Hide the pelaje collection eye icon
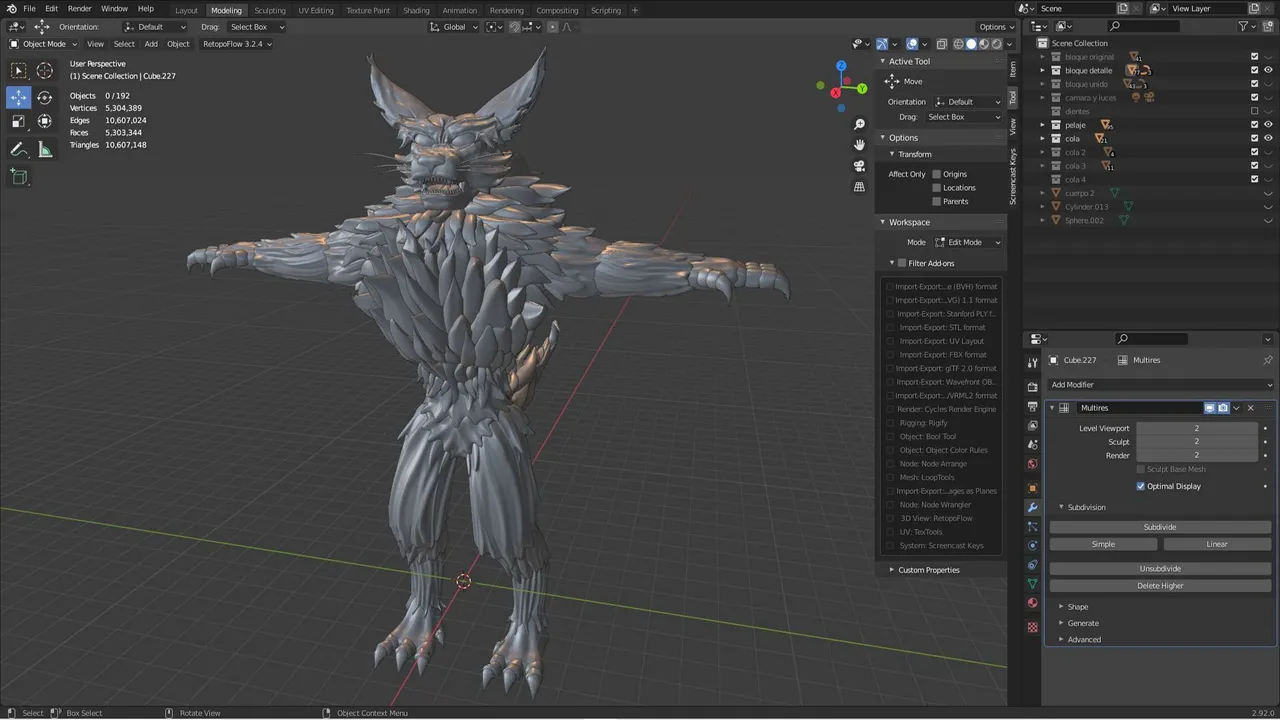 click(x=1269, y=125)
